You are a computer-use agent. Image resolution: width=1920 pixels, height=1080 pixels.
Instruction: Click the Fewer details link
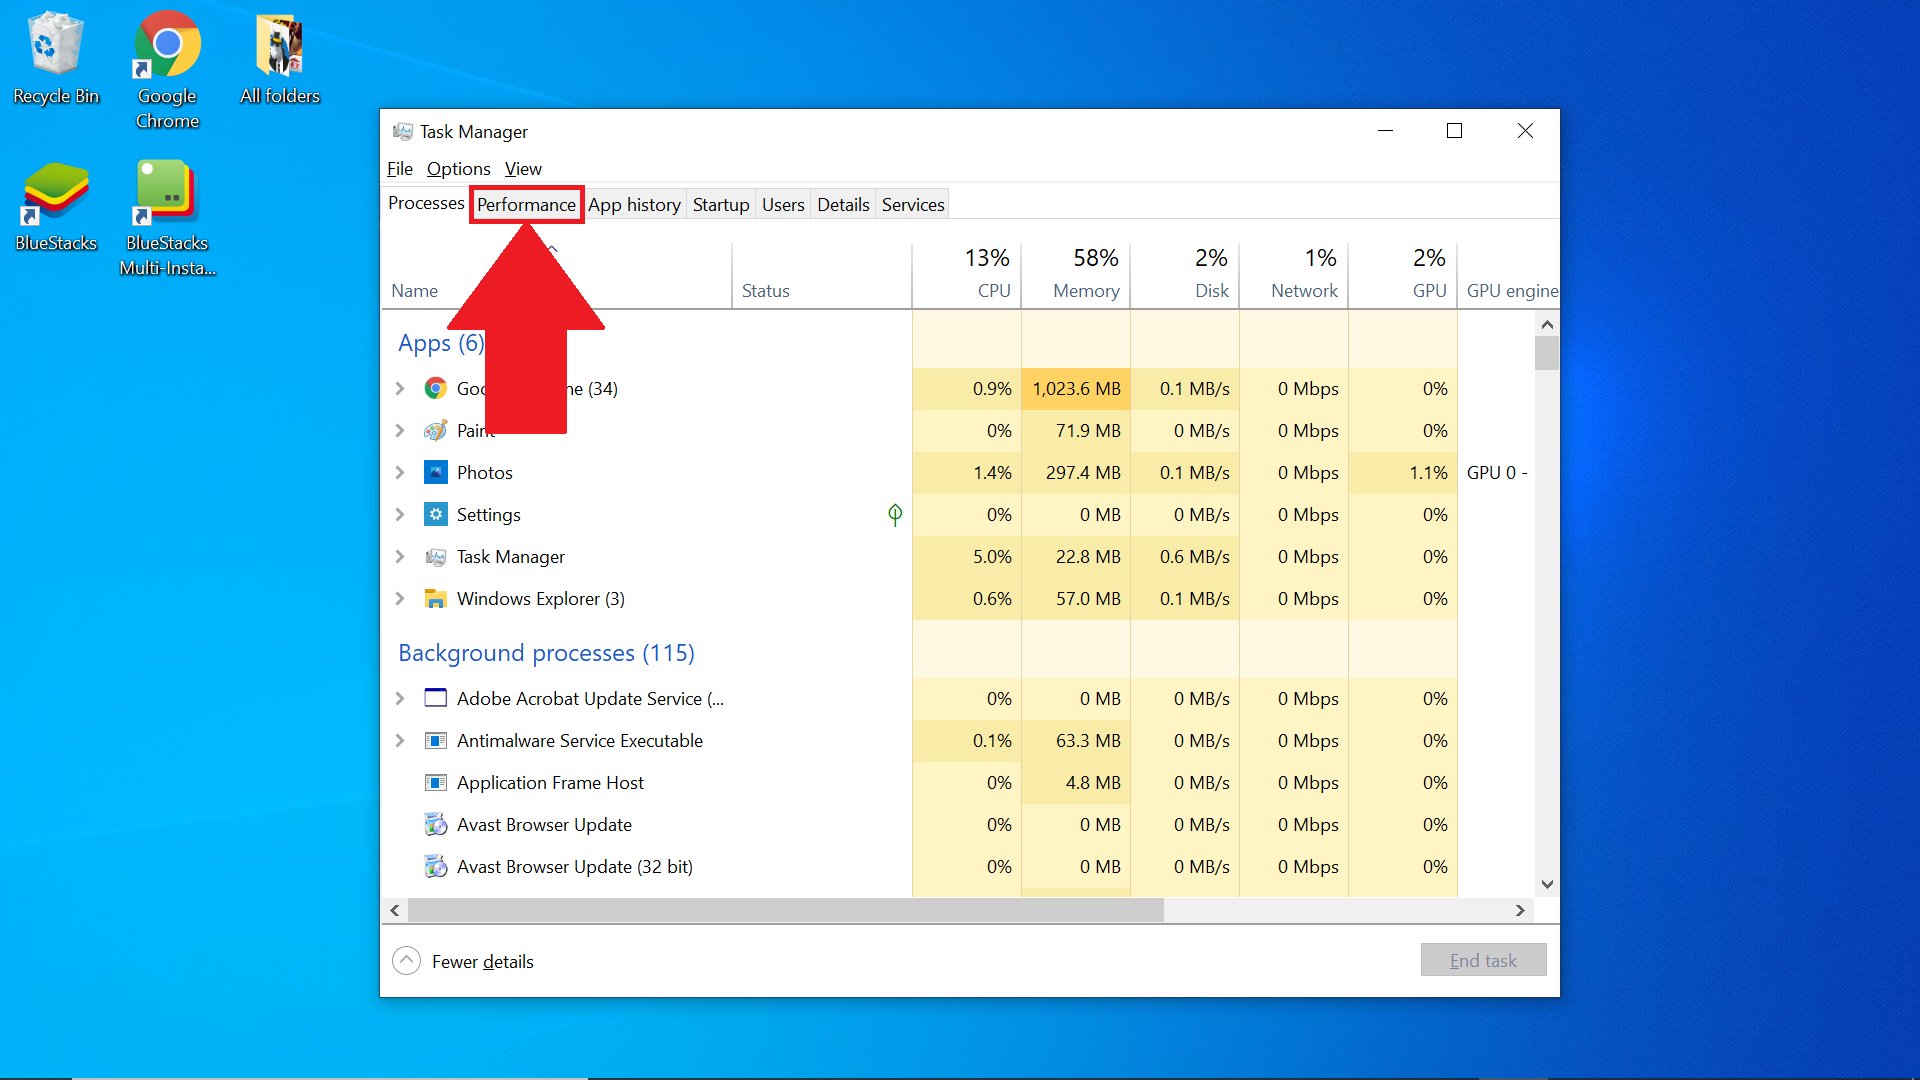[482, 961]
